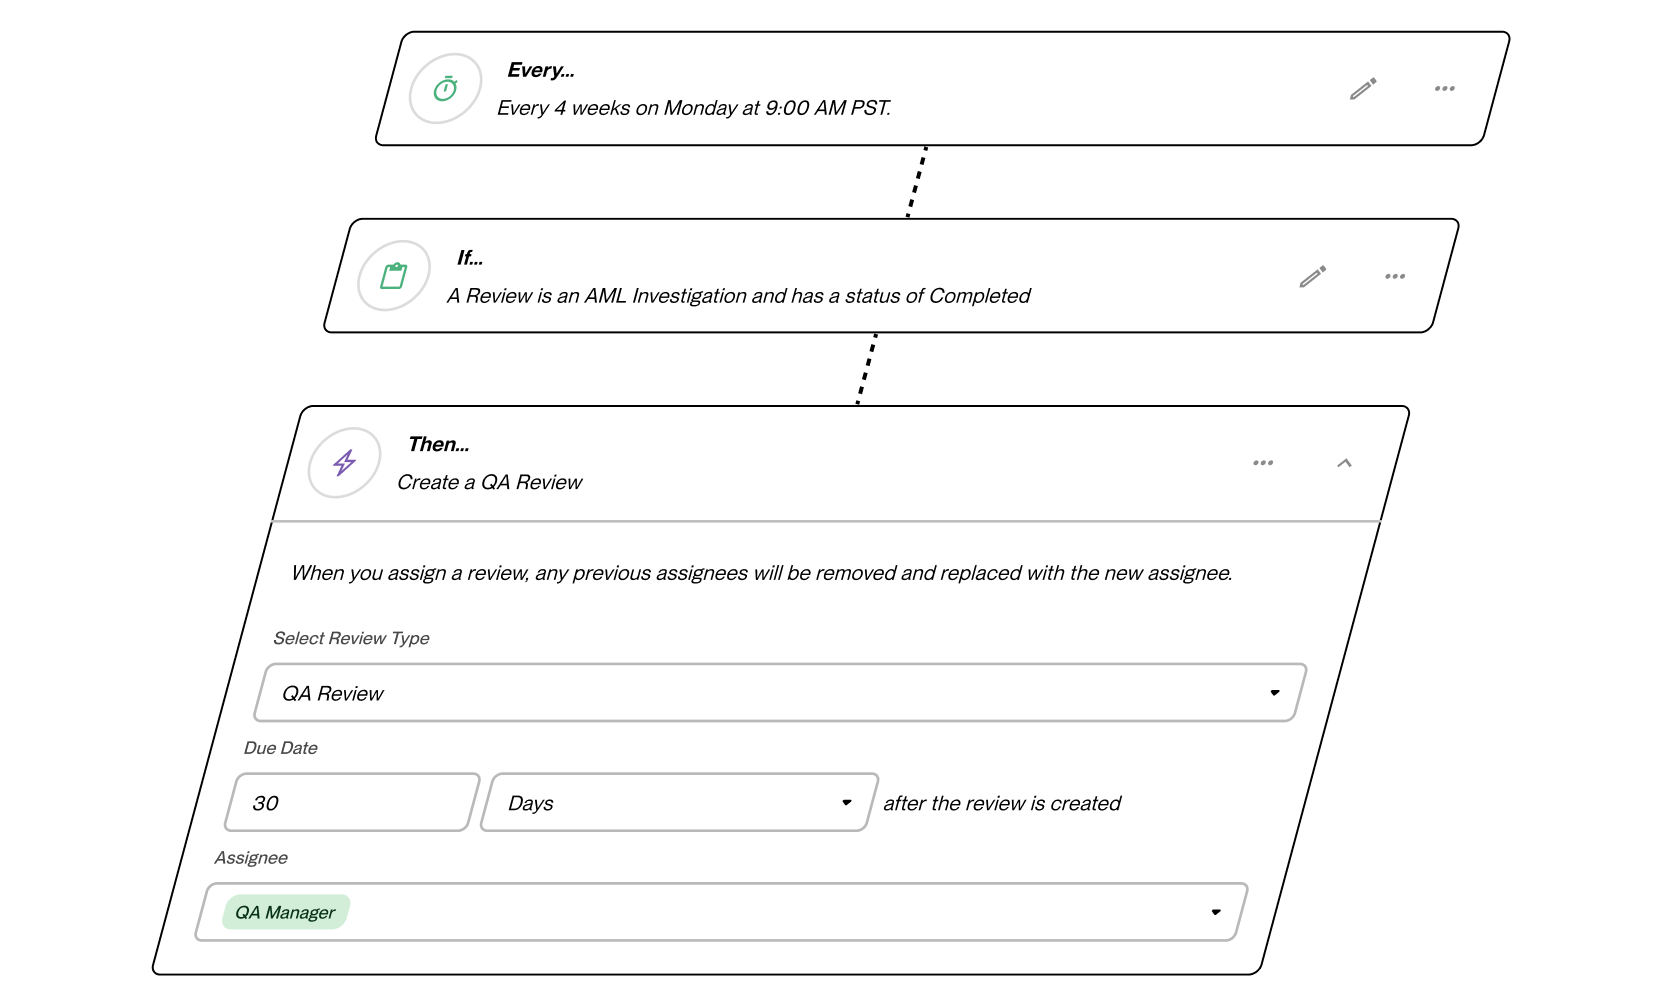Edit the If condition with pencil icon
Viewport: 1663px width, 1006px height.
(x=1313, y=277)
